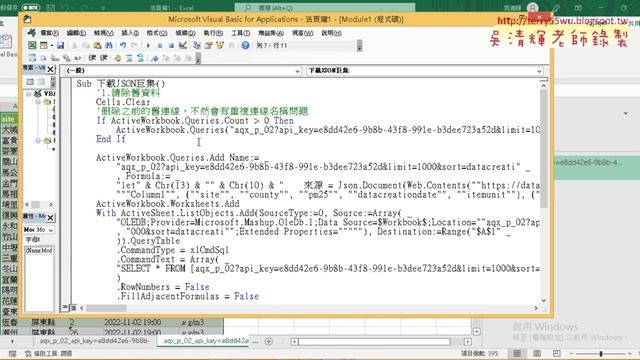Viewport: 640px width, 360px height.
Task: Collapse second folder node in project tree
Action: [x=38, y=141]
